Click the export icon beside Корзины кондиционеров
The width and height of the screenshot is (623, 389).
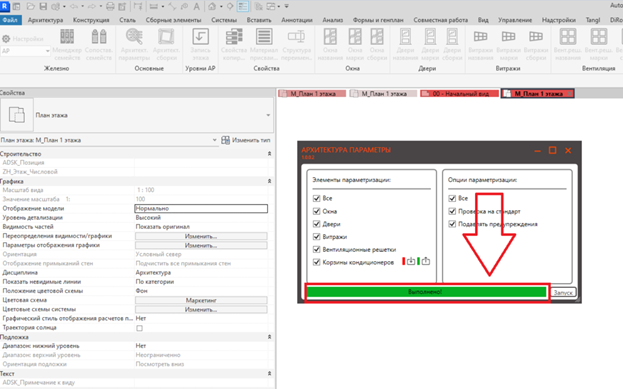[x=426, y=261]
